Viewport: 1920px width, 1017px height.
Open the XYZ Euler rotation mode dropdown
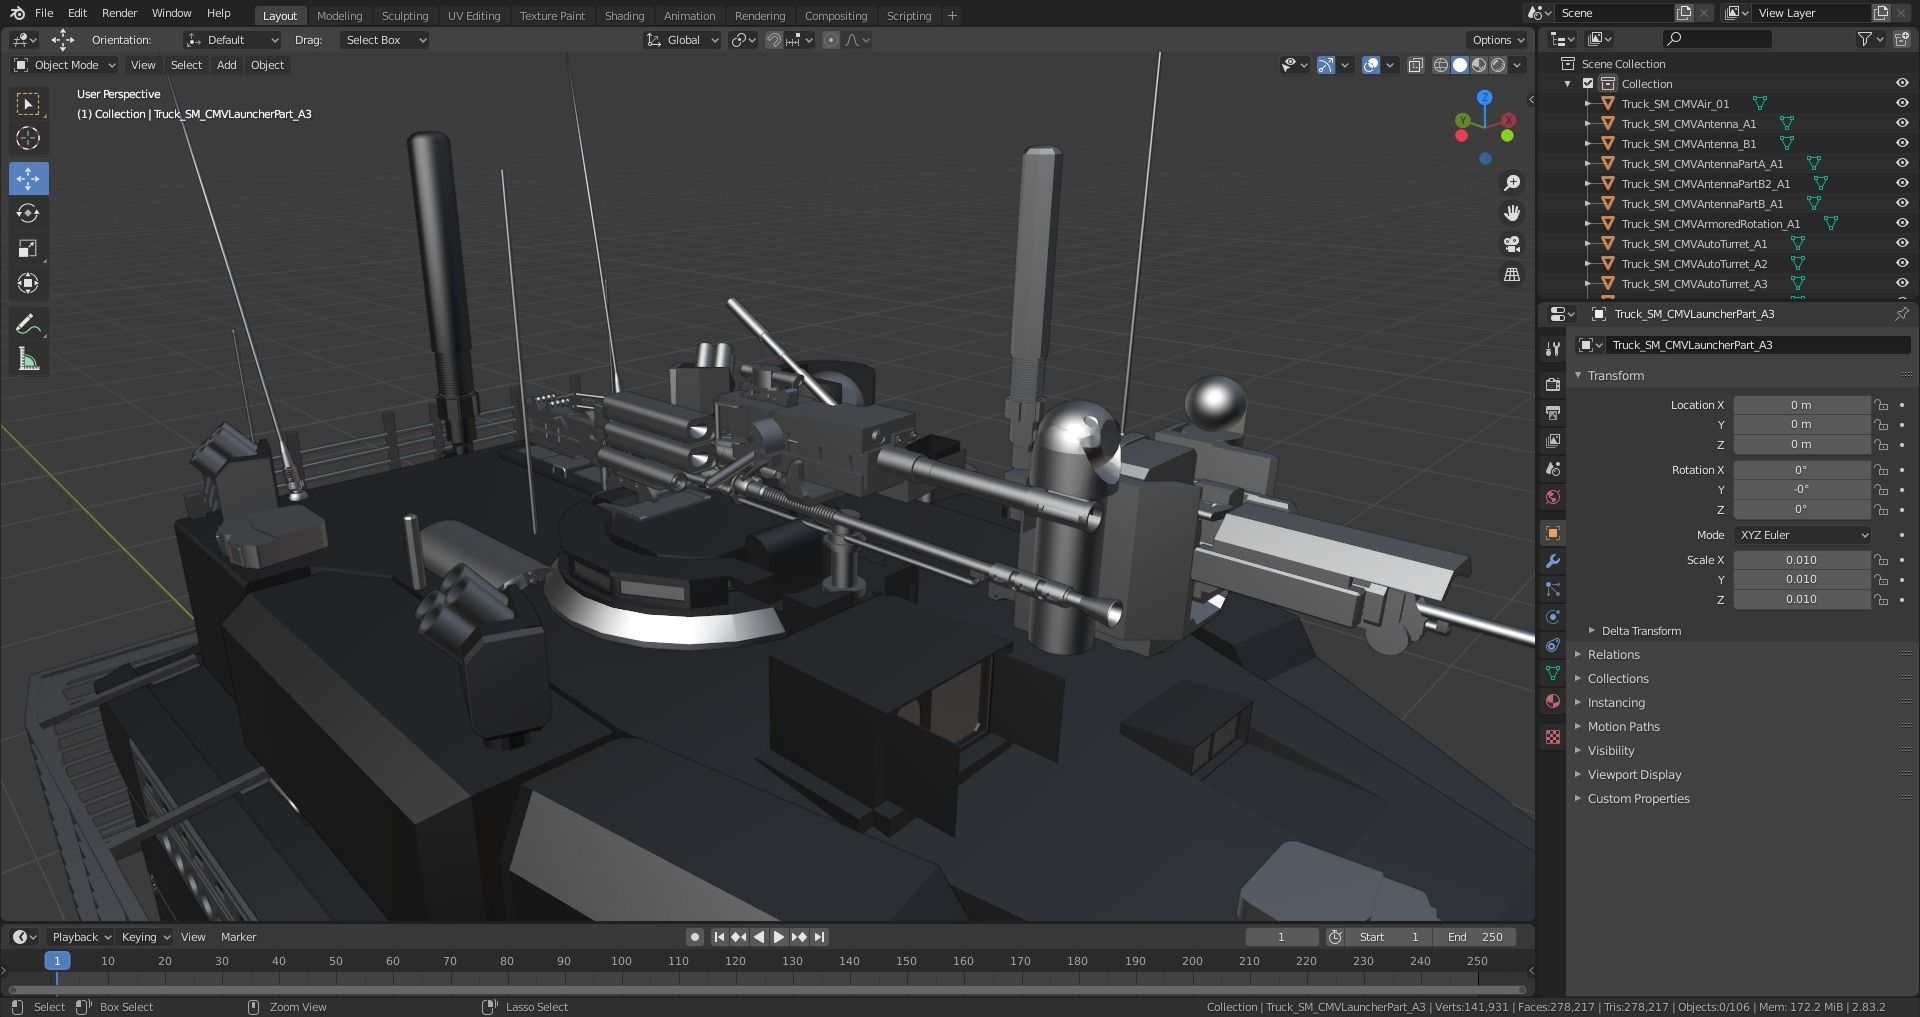(1802, 535)
